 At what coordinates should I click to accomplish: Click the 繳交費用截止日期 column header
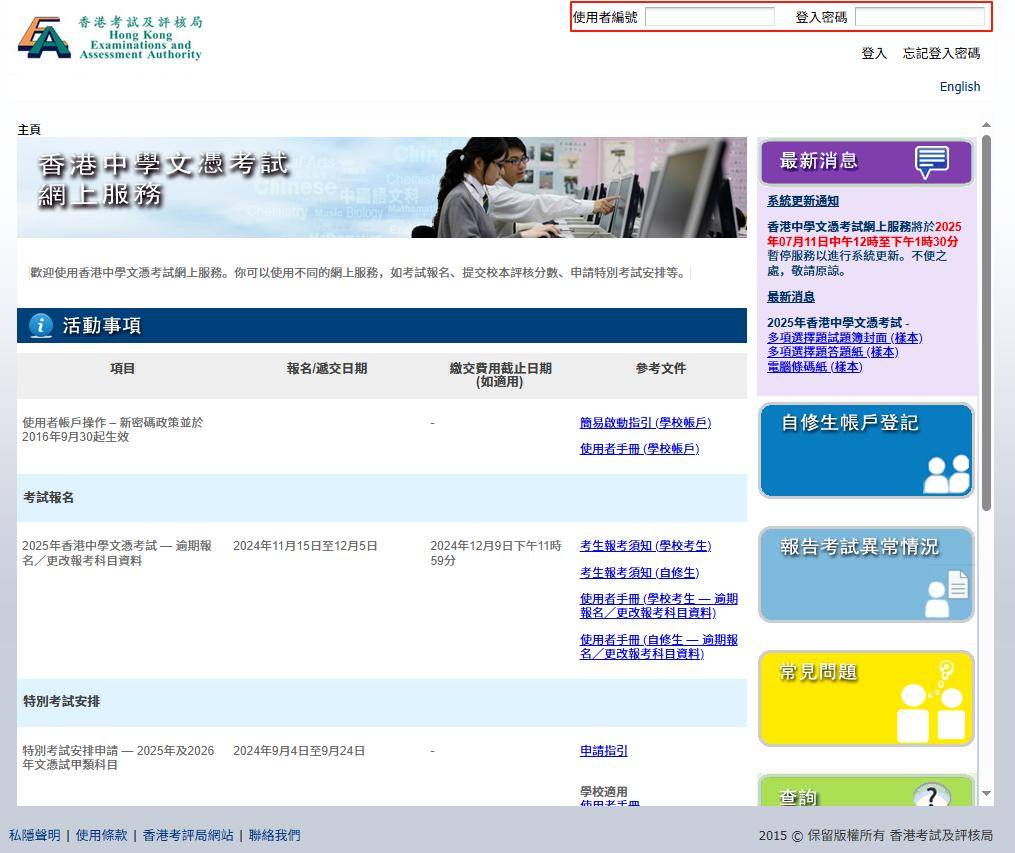500,375
